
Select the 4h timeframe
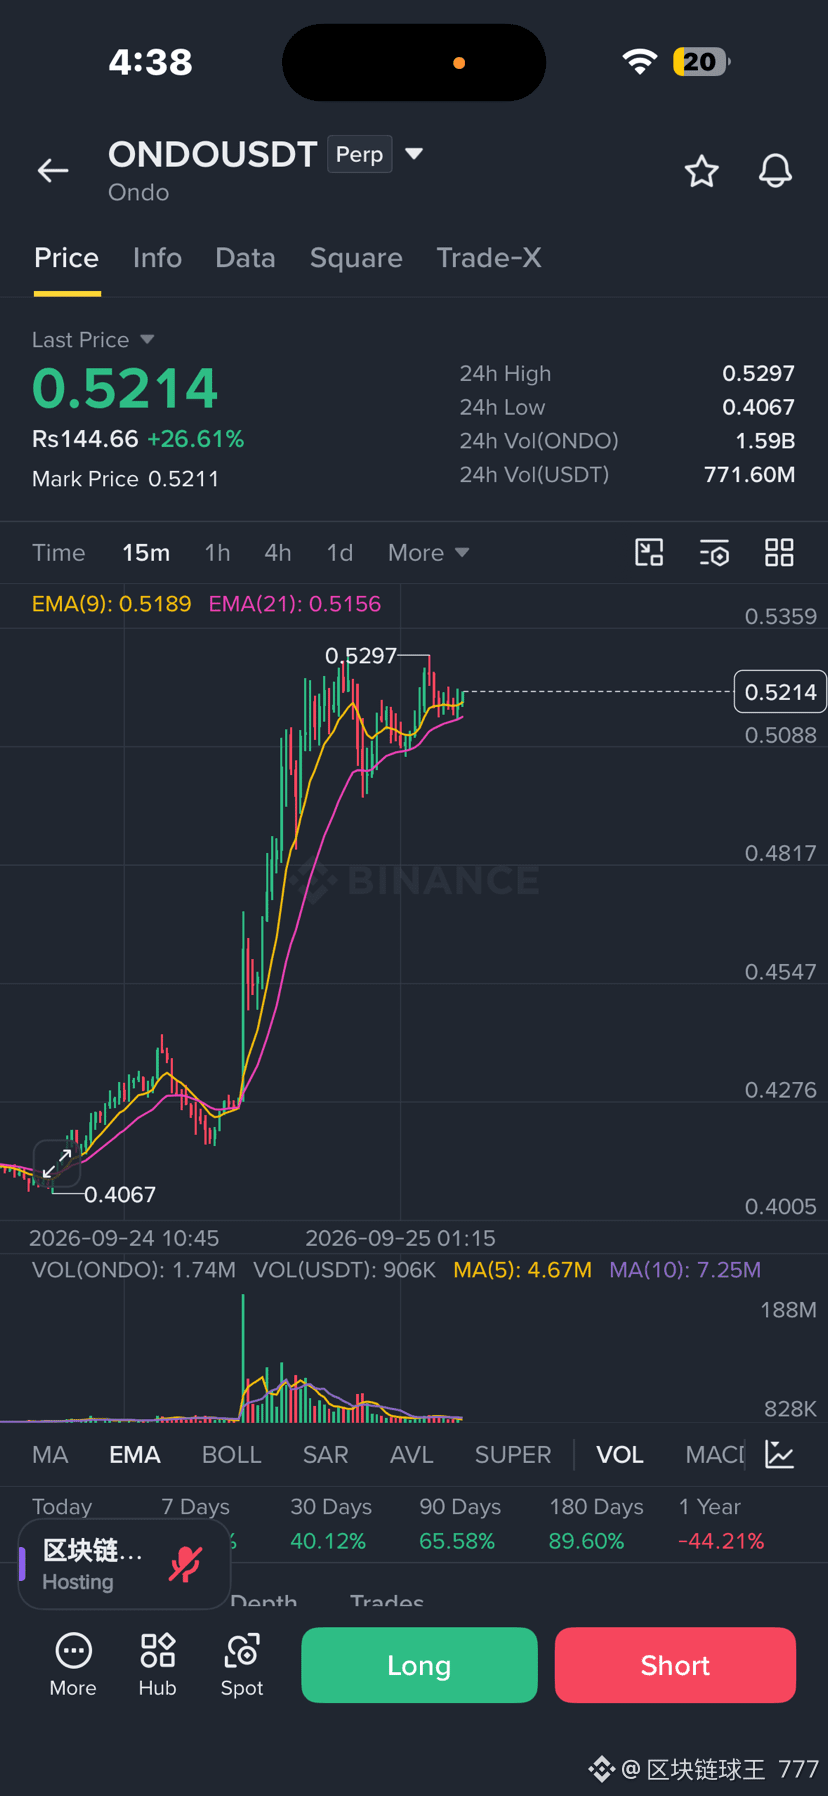(x=278, y=552)
